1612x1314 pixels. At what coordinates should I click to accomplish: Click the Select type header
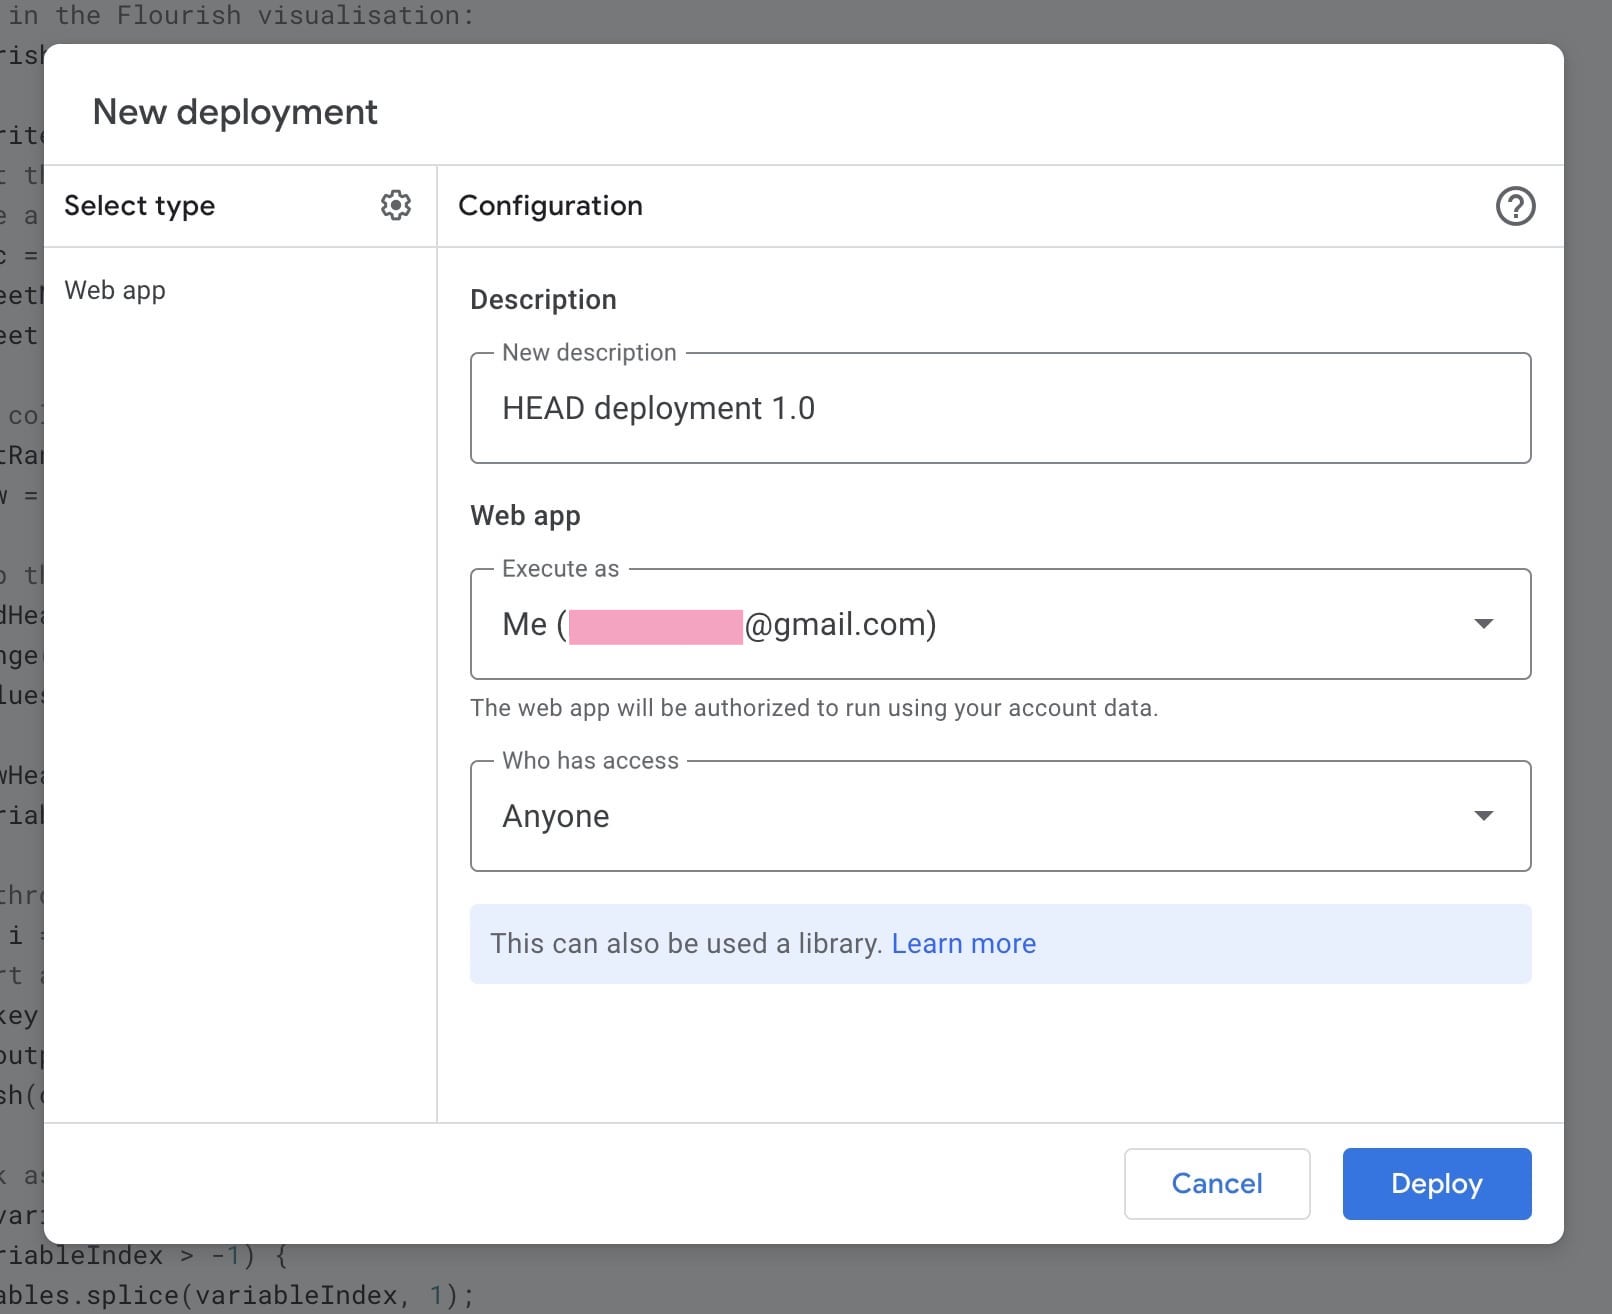(x=139, y=206)
